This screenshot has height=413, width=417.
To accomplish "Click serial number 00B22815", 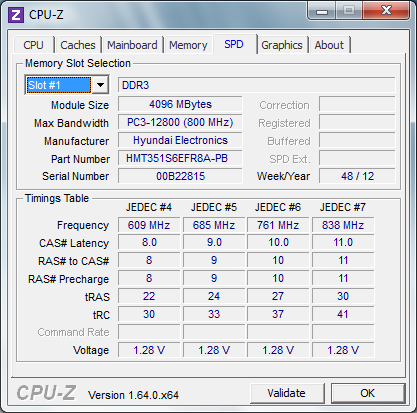I will pos(180,176).
